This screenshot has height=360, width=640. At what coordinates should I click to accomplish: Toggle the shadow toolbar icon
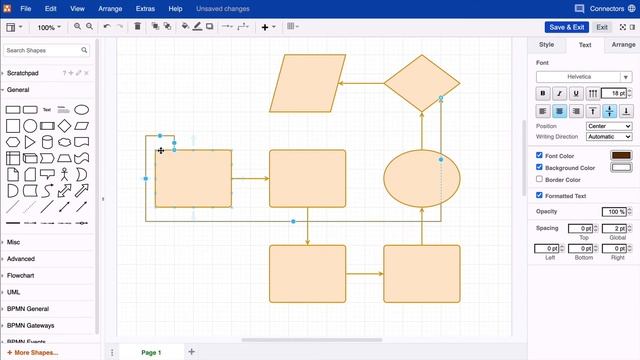click(209, 27)
